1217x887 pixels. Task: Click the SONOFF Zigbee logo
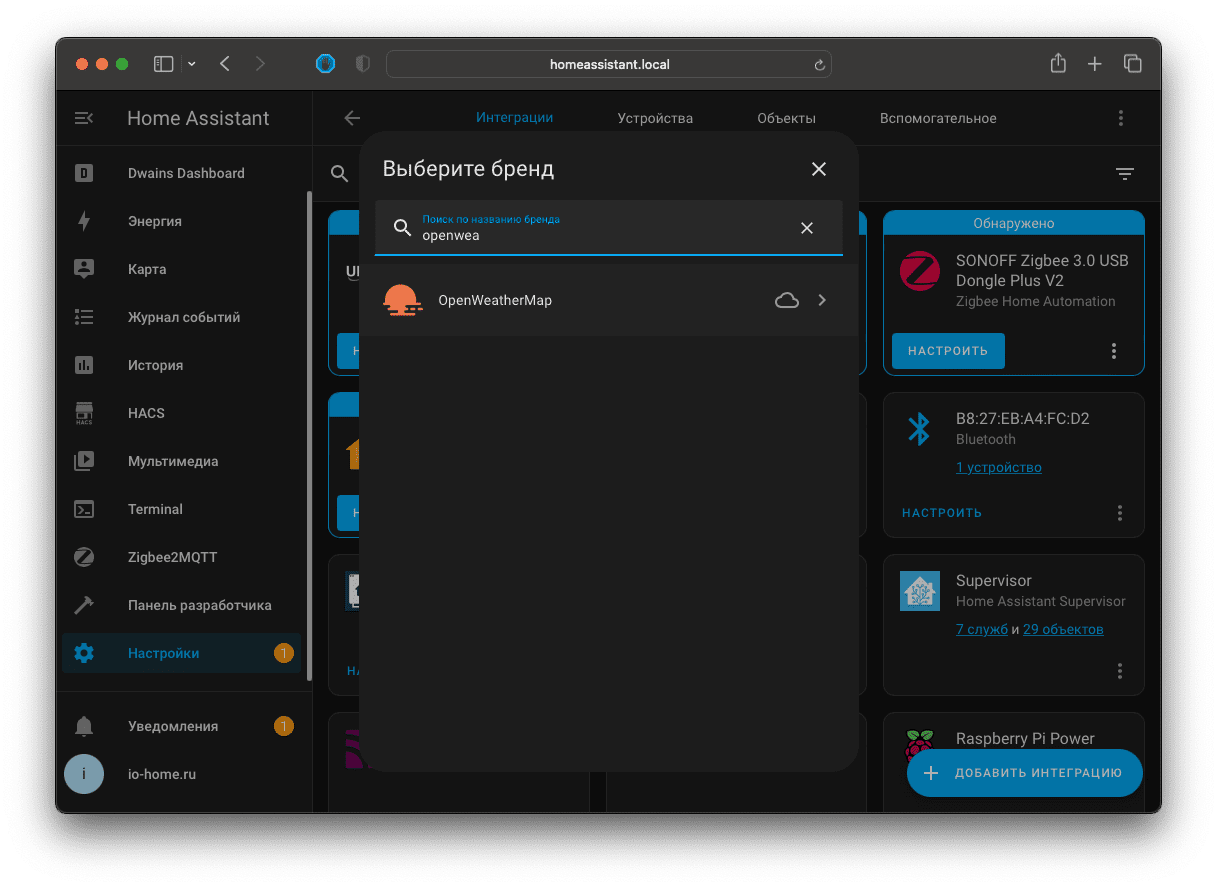pyautogui.click(x=920, y=271)
